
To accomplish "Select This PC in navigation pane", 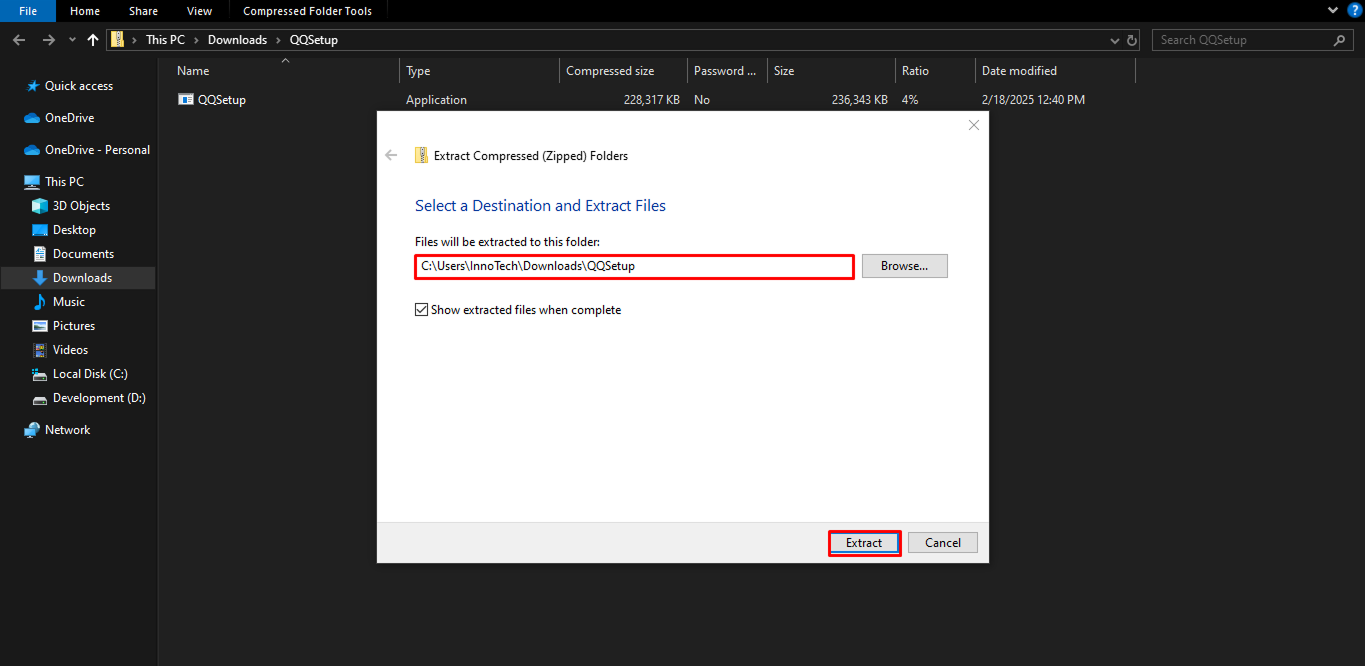I will point(64,182).
